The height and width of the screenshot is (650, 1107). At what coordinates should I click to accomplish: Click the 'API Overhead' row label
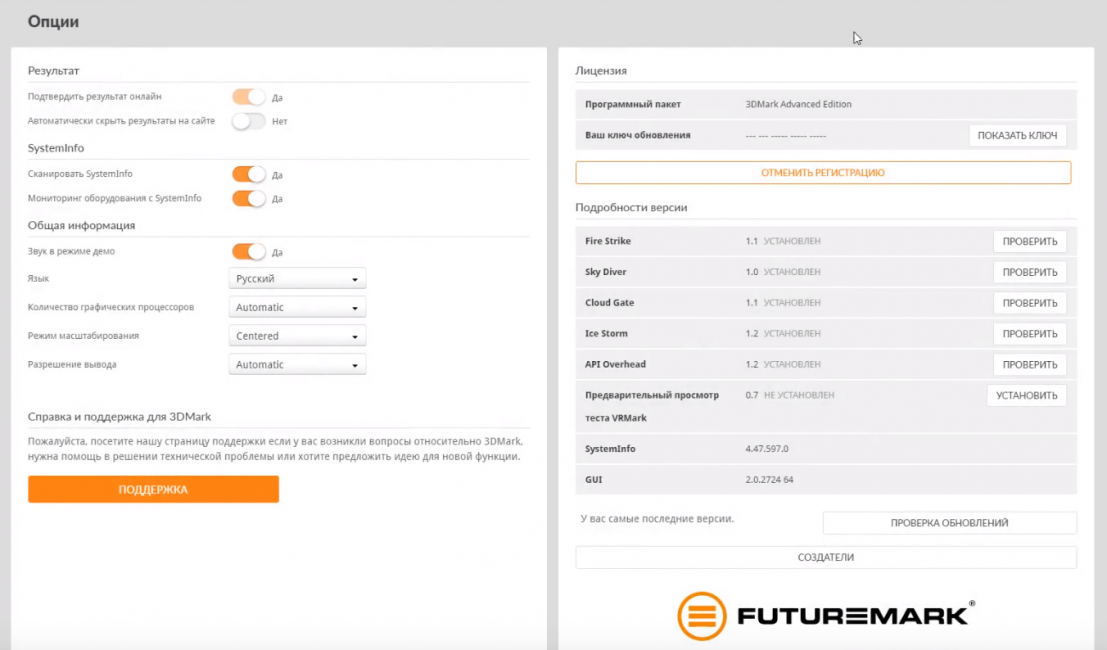(x=616, y=364)
